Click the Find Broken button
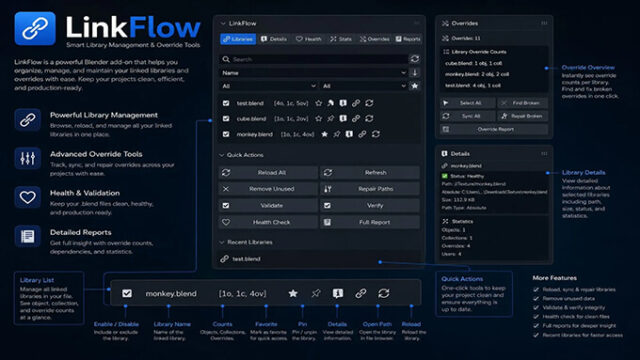 [x=523, y=103]
